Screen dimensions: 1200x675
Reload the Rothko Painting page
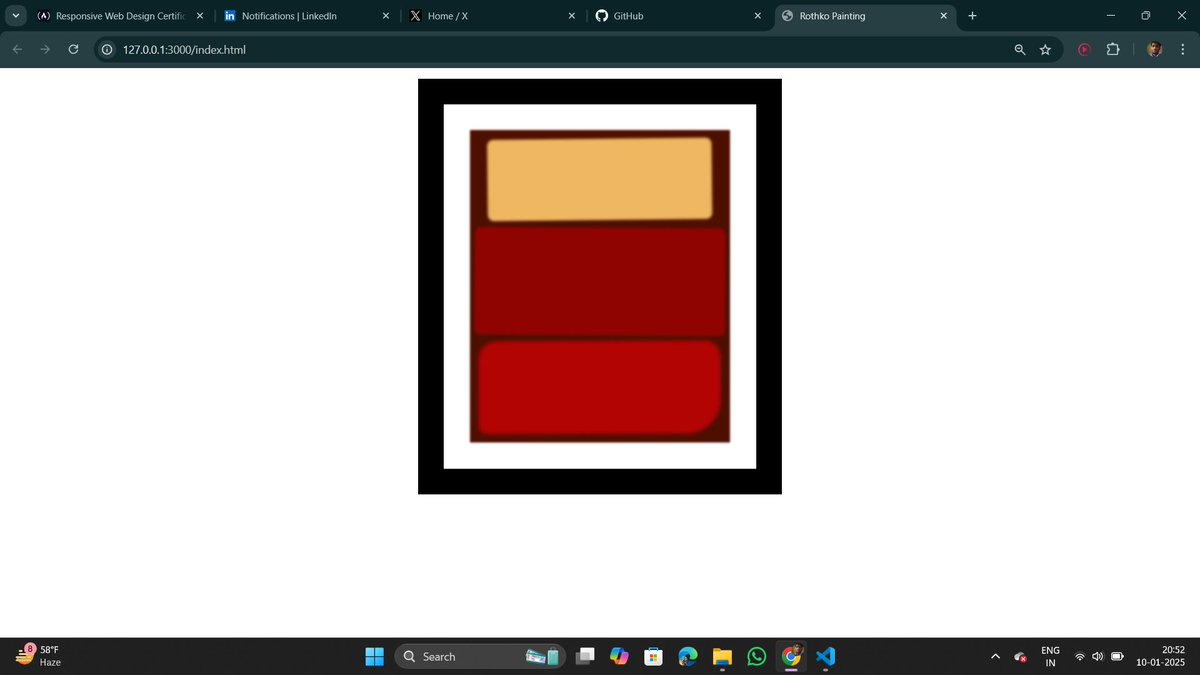pos(73,49)
